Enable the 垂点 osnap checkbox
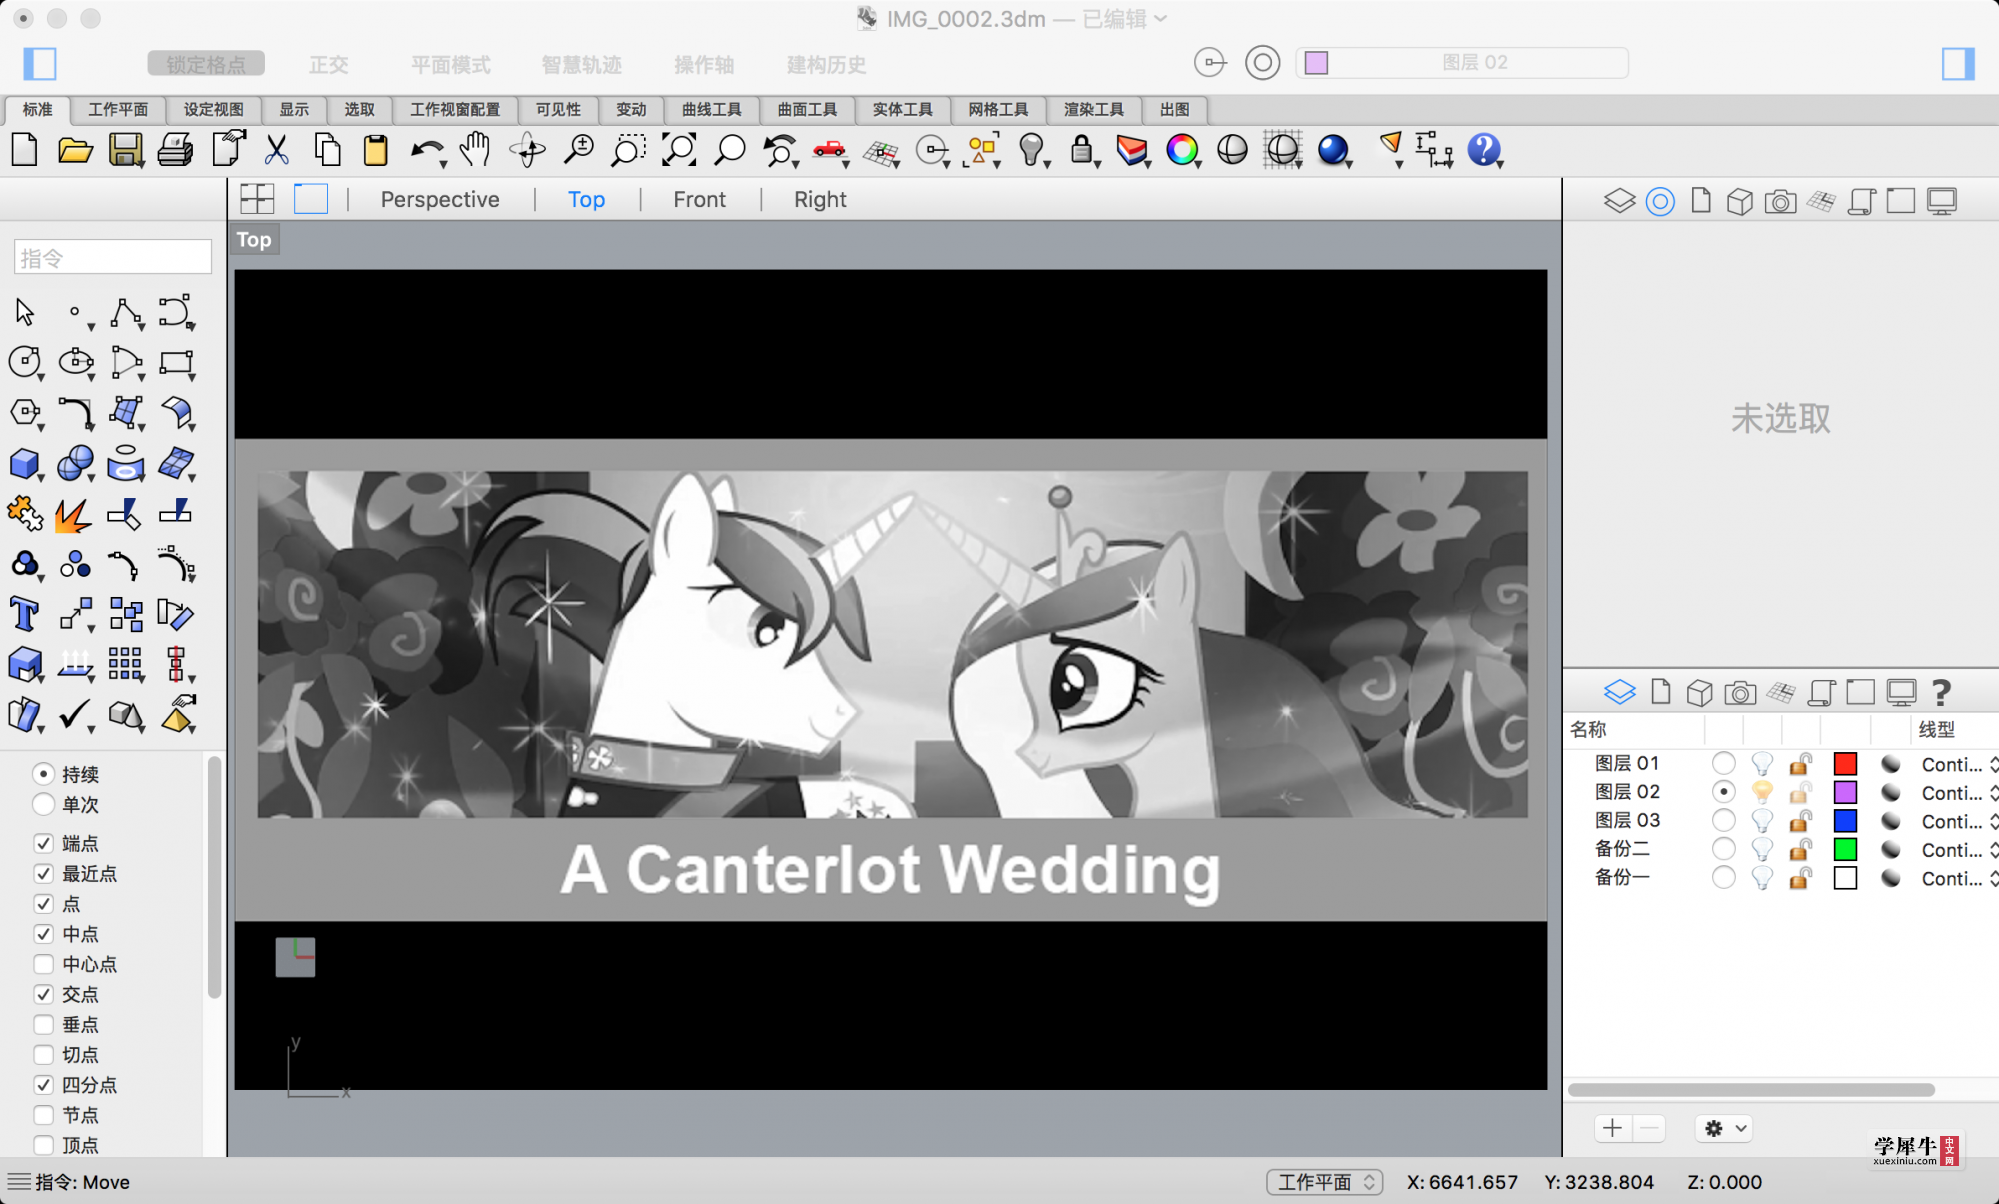 (43, 1024)
